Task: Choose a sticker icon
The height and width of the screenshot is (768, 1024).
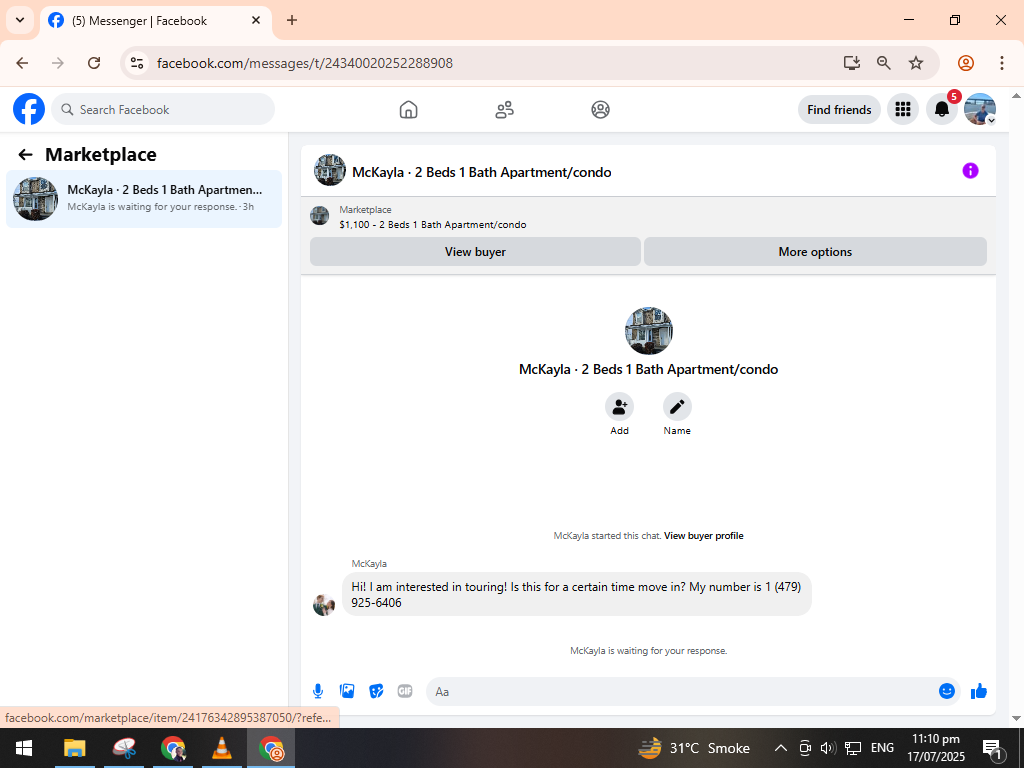Action: pyautogui.click(x=376, y=691)
